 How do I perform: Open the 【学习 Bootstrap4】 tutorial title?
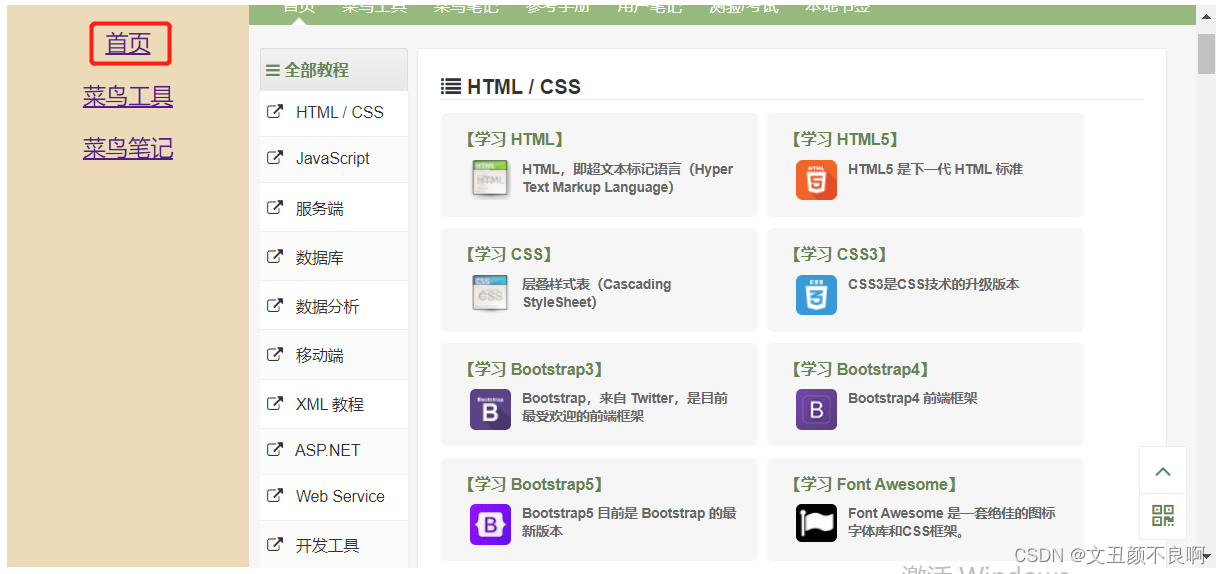(x=859, y=369)
